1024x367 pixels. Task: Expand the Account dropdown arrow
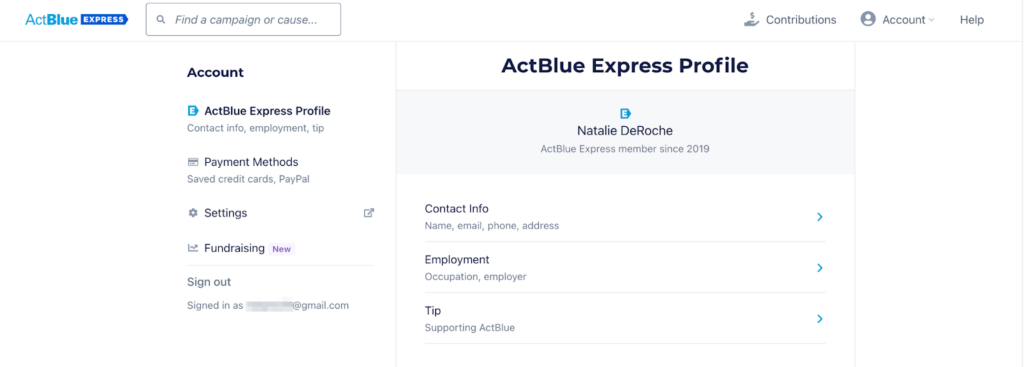tap(931, 20)
